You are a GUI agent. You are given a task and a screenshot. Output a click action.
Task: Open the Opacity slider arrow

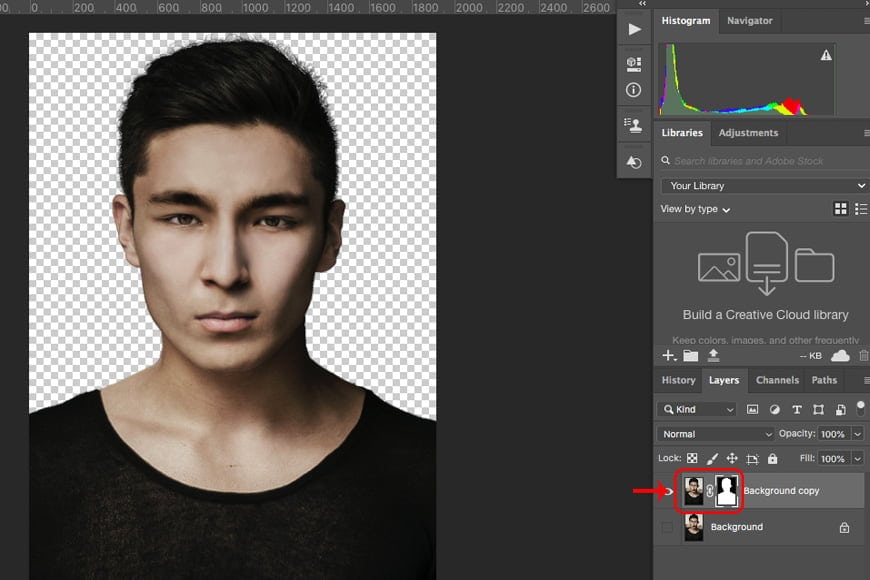(x=858, y=434)
